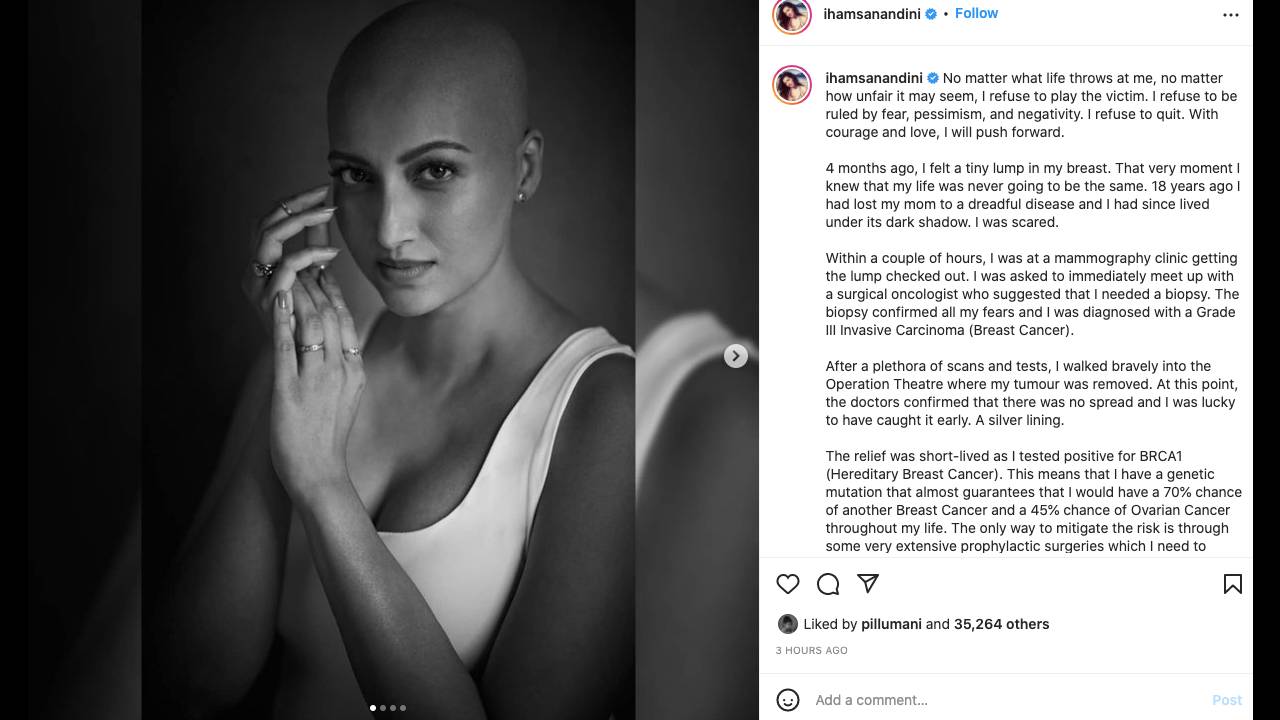
Task: Open emoji picker smiley icon
Action: click(788, 700)
